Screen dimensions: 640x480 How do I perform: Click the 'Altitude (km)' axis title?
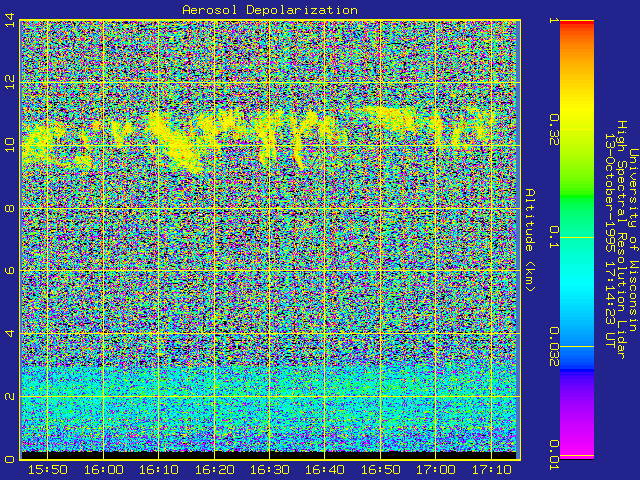[x=529, y=240]
